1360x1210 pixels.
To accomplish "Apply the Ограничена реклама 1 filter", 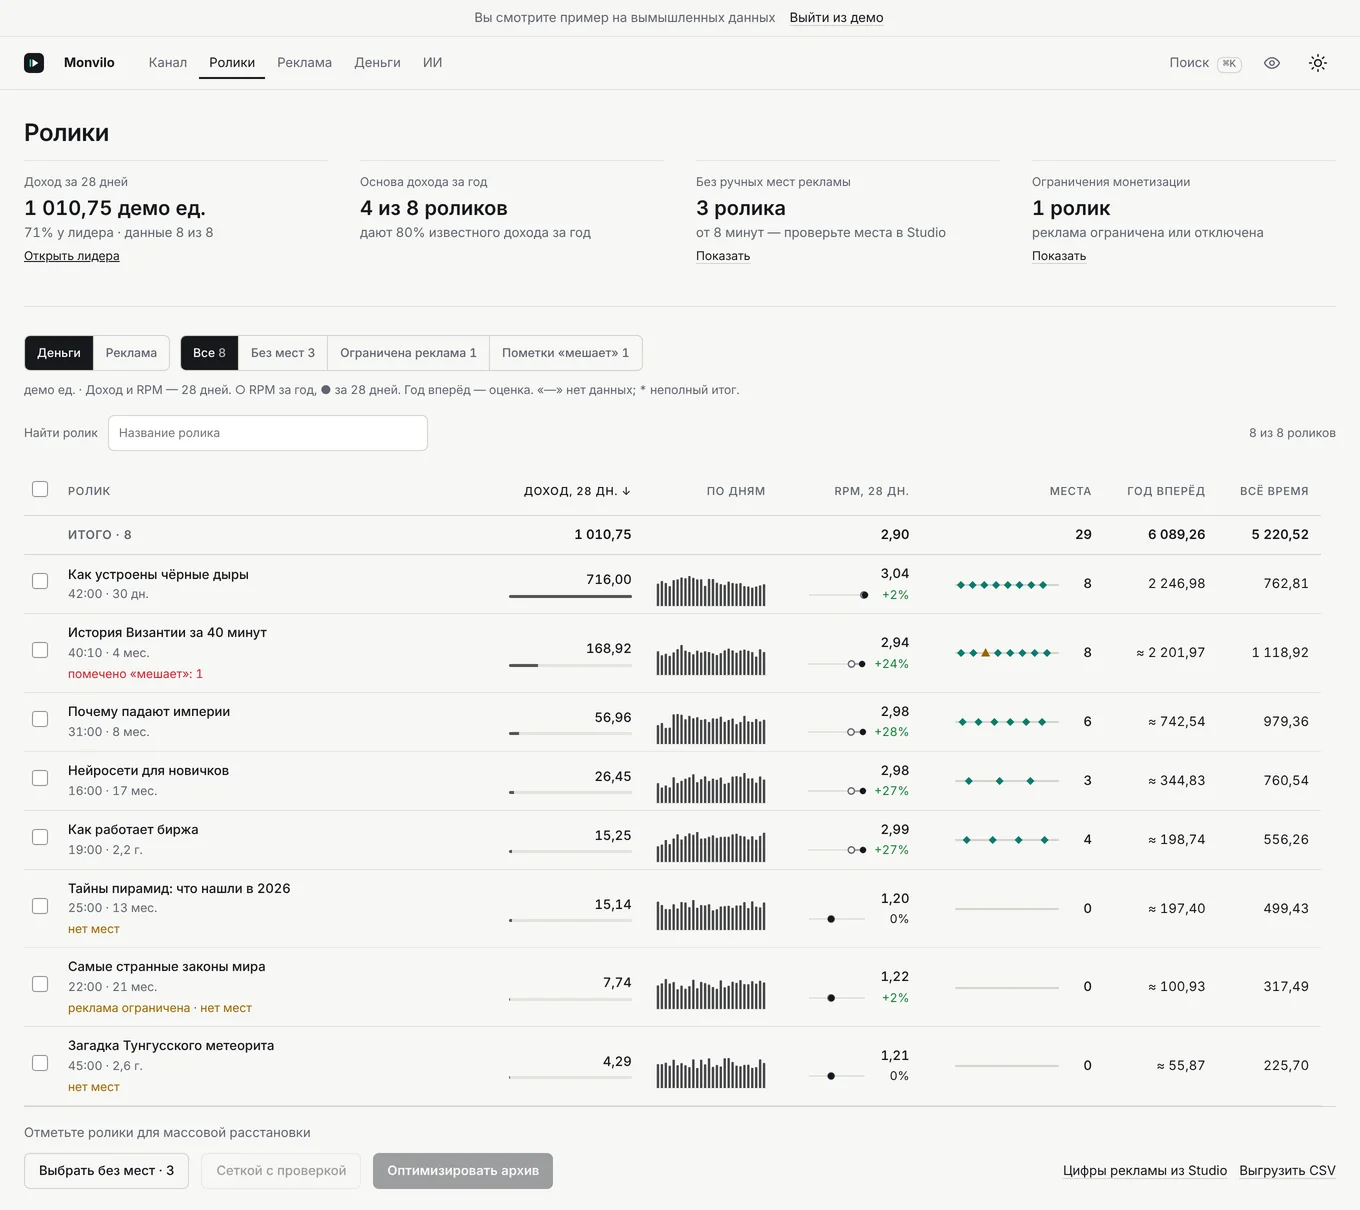I will coord(408,353).
